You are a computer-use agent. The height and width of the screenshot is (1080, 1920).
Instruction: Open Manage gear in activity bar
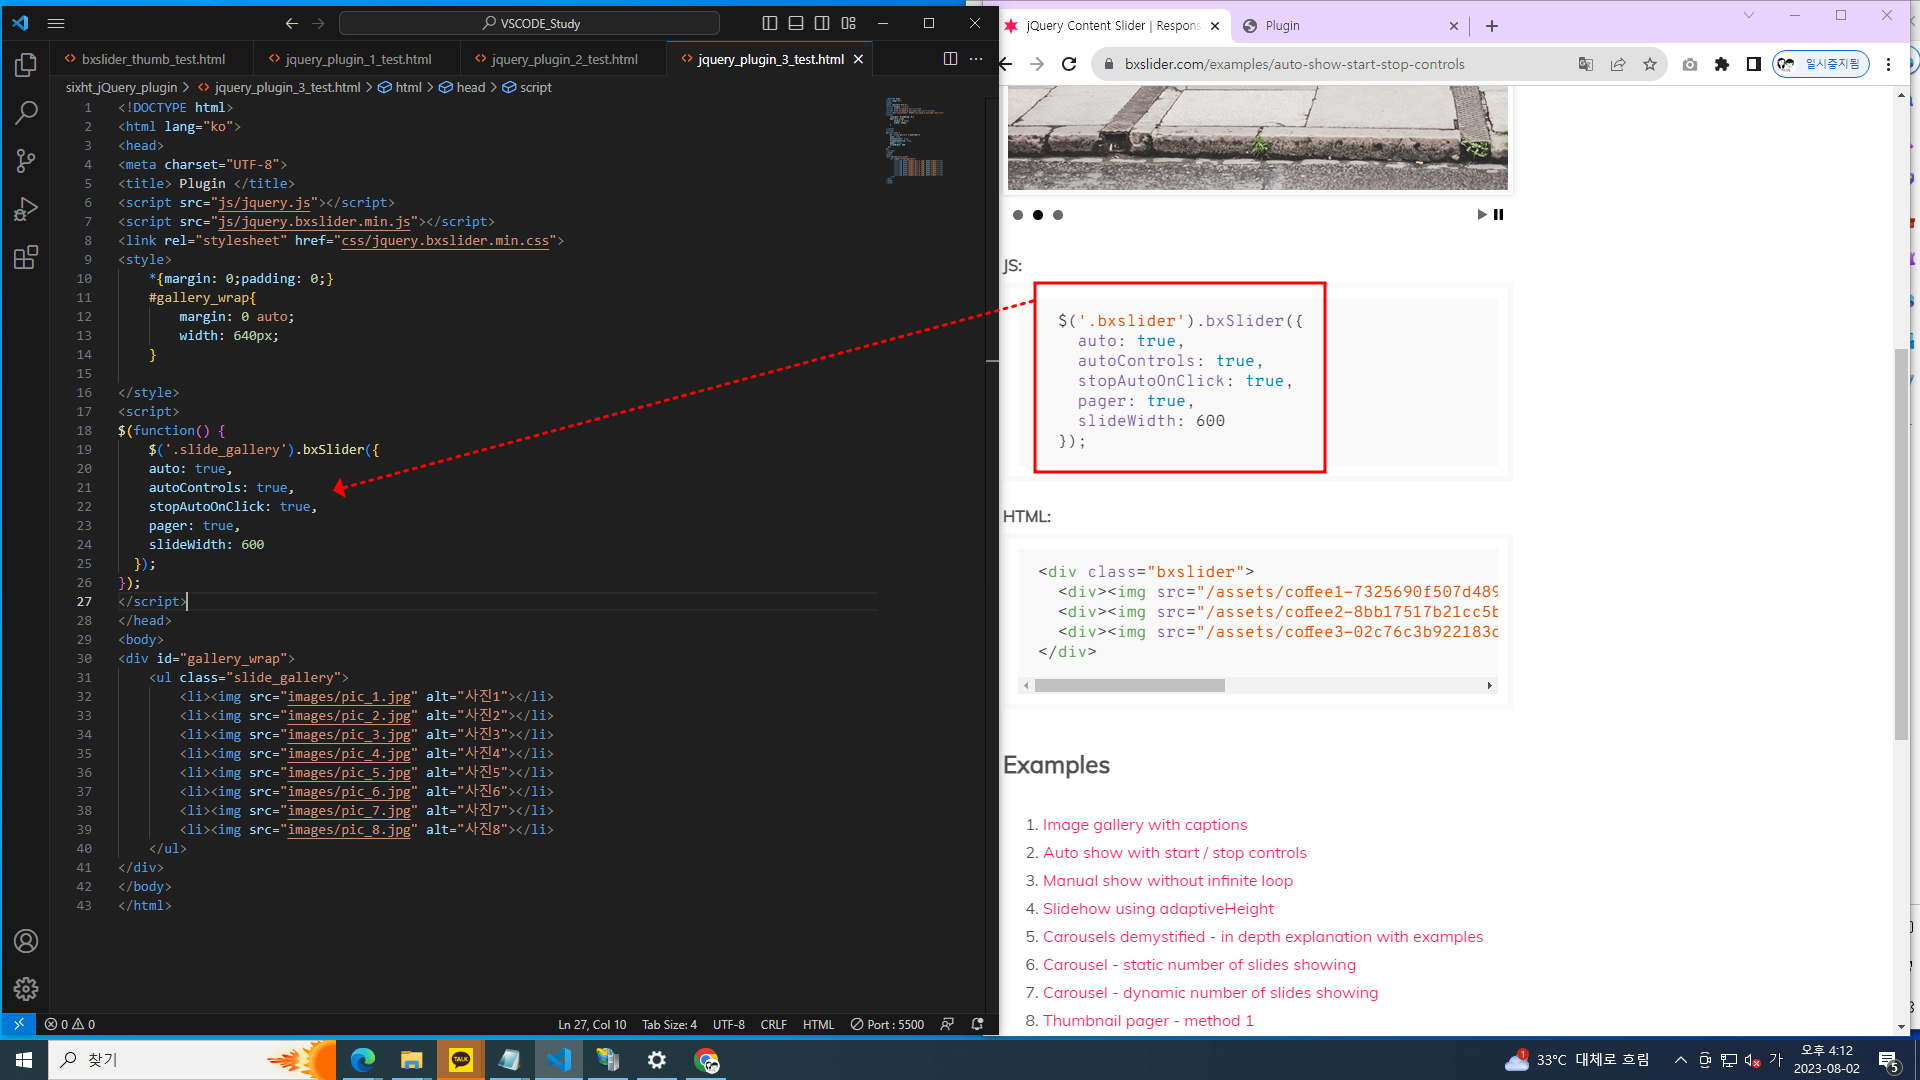[26, 989]
